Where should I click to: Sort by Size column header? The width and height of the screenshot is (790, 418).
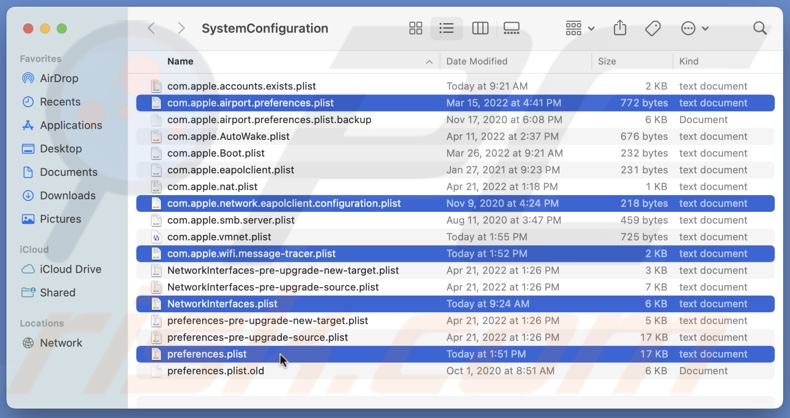click(x=607, y=61)
